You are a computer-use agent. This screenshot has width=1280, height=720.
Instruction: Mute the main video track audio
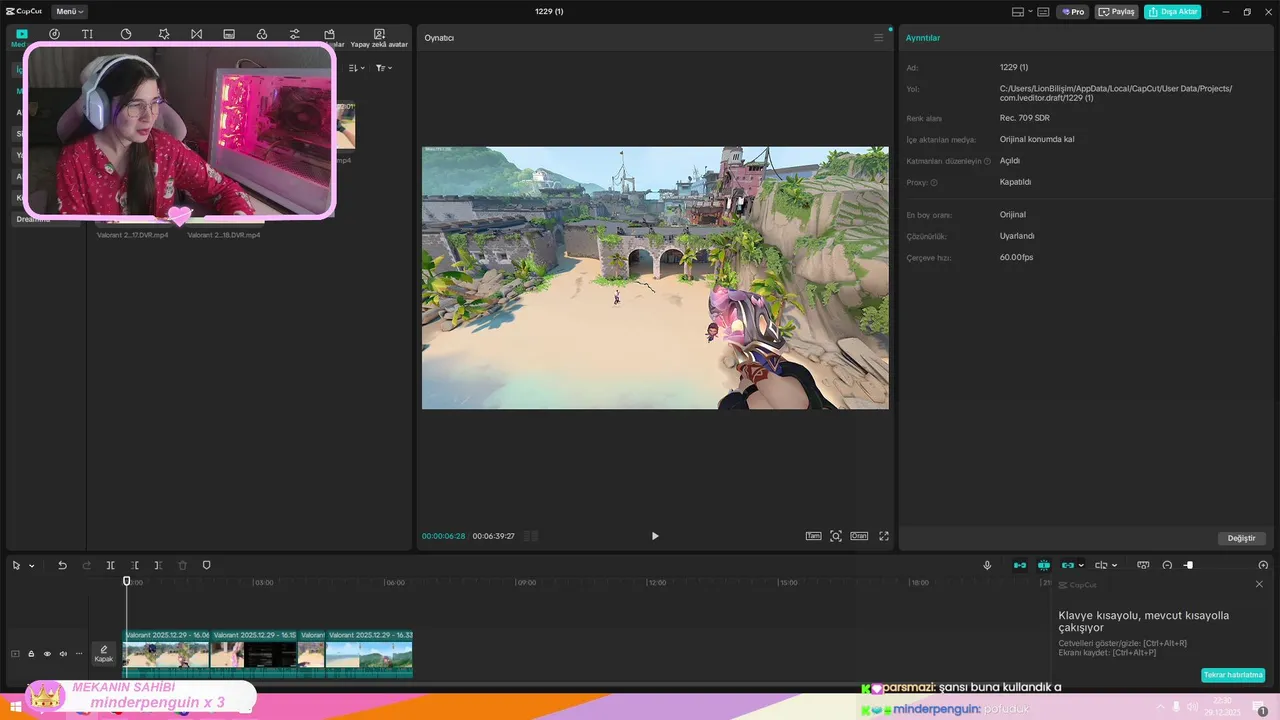click(63, 654)
